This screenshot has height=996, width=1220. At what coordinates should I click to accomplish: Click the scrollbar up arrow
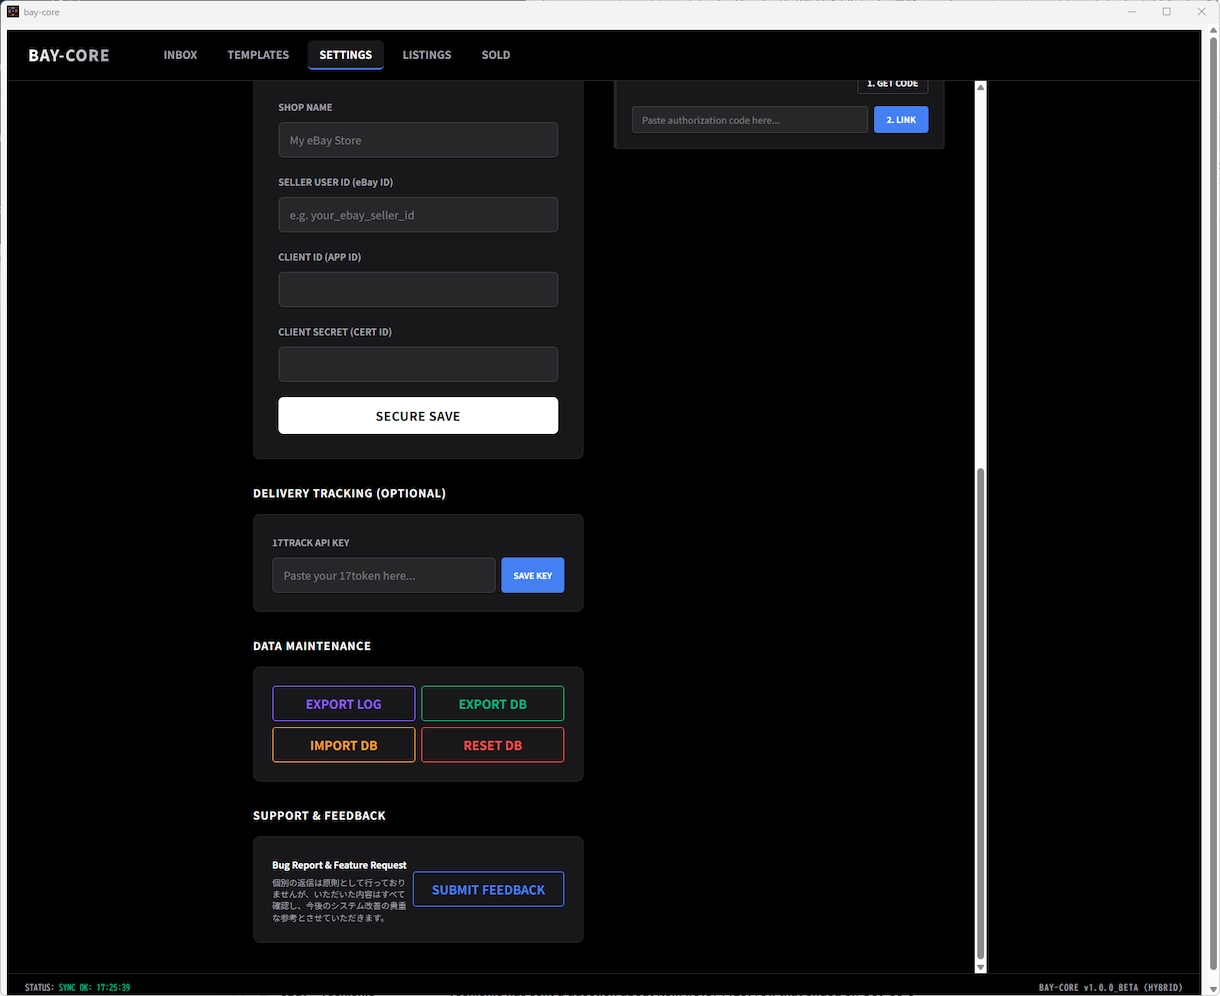click(x=980, y=87)
